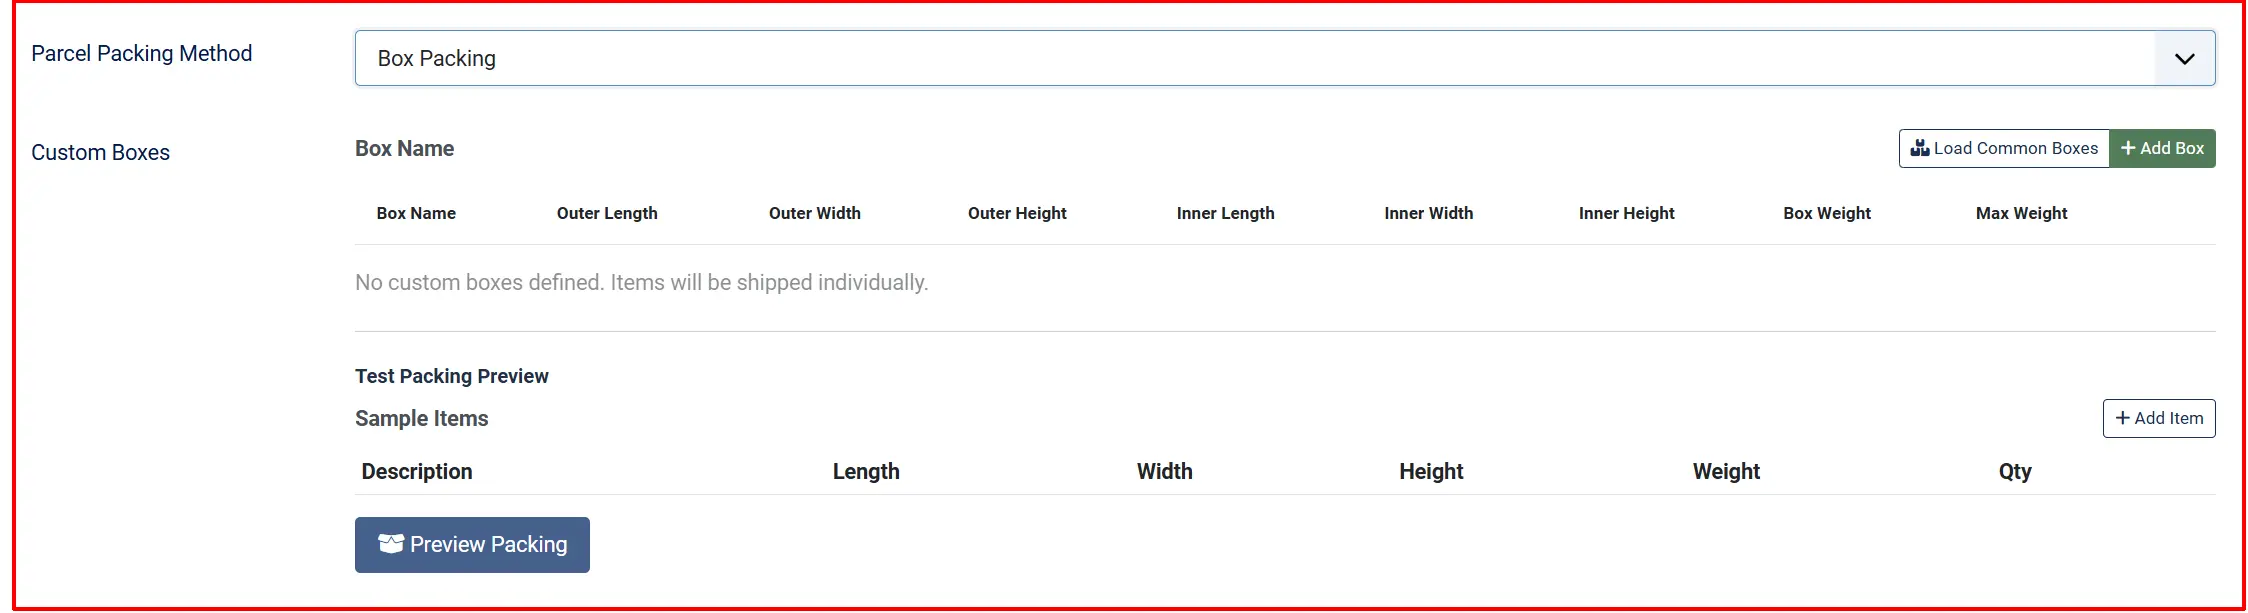Image resolution: width=2248 pixels, height=613 pixels.
Task: Click the Parcel Packing Method label
Action: [x=142, y=54]
